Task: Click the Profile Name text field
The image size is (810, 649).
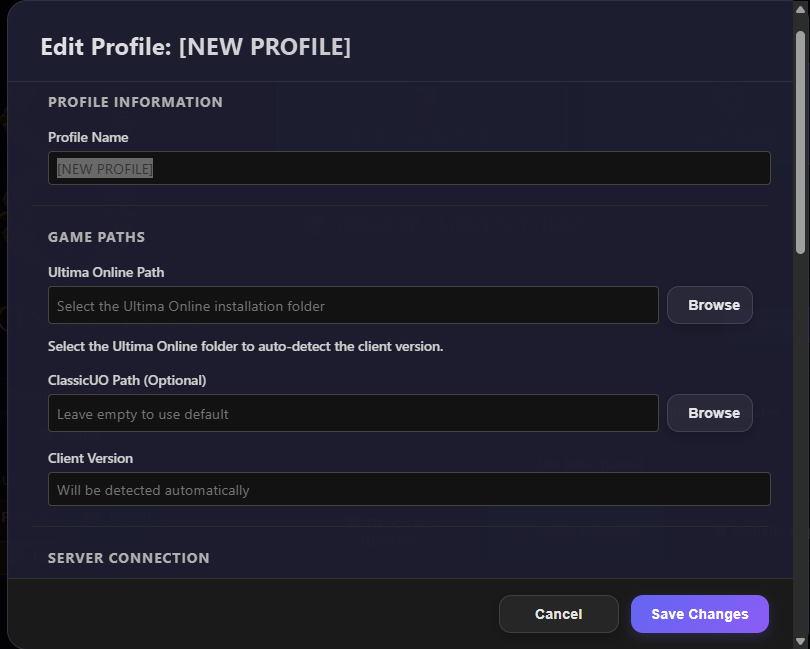Action: (x=409, y=168)
